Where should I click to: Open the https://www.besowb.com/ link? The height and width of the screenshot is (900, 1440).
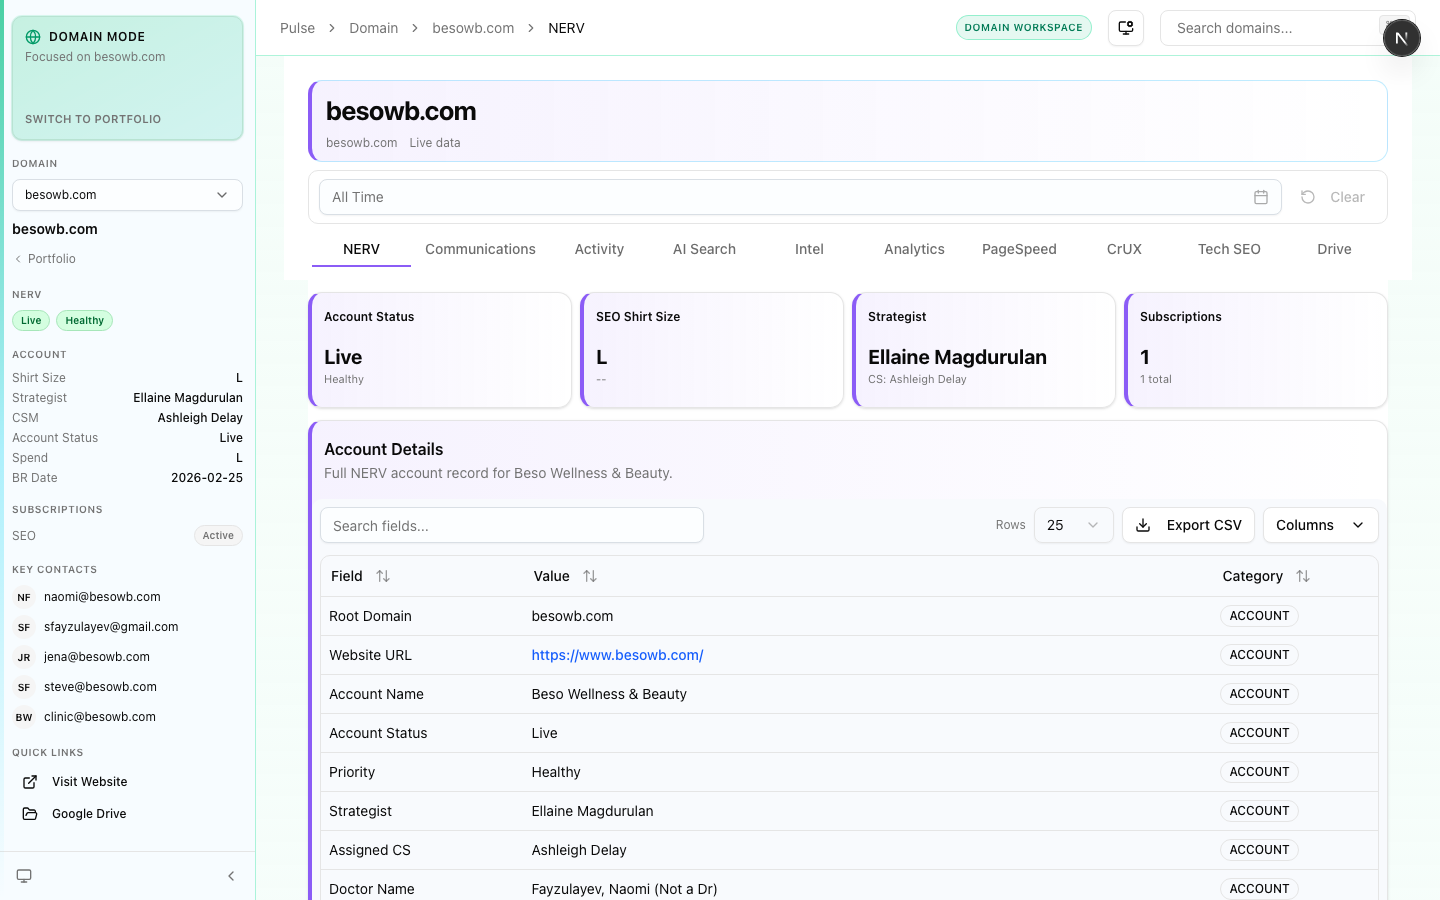coord(617,655)
